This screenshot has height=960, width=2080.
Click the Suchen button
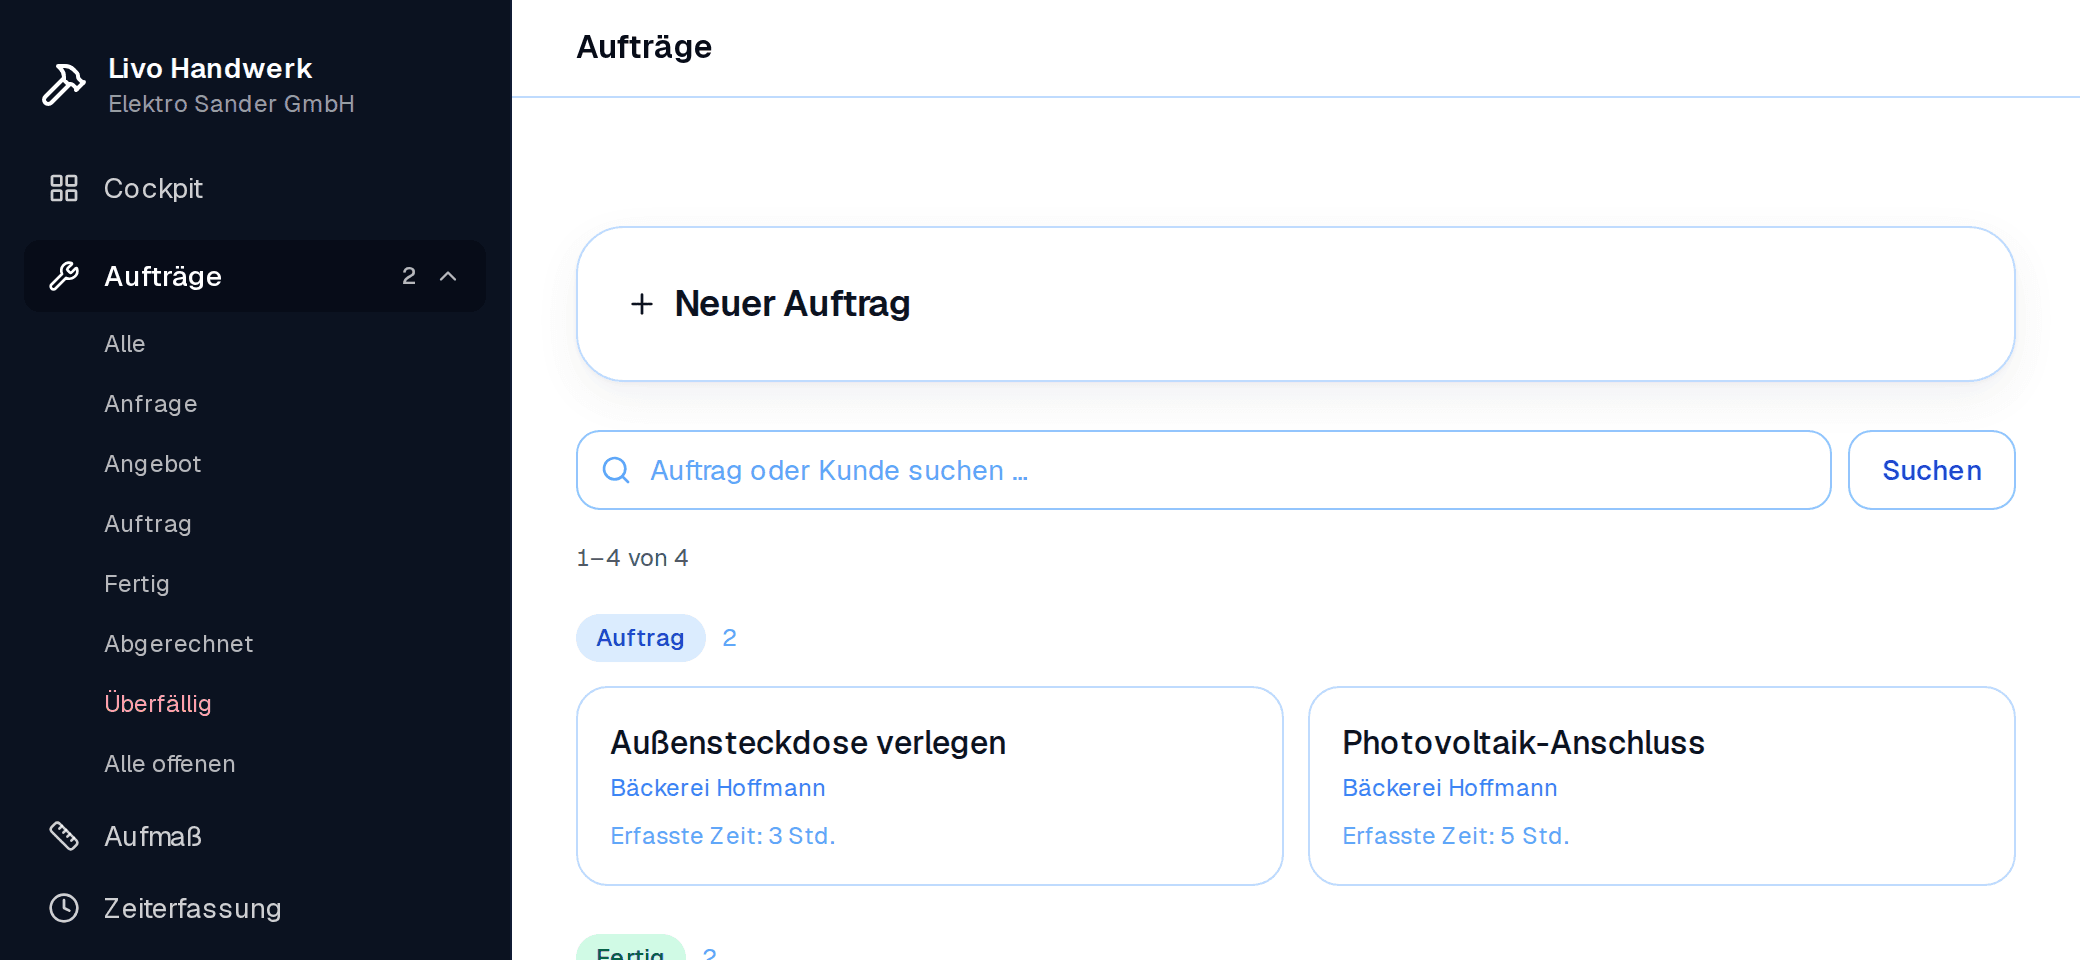tap(1931, 470)
